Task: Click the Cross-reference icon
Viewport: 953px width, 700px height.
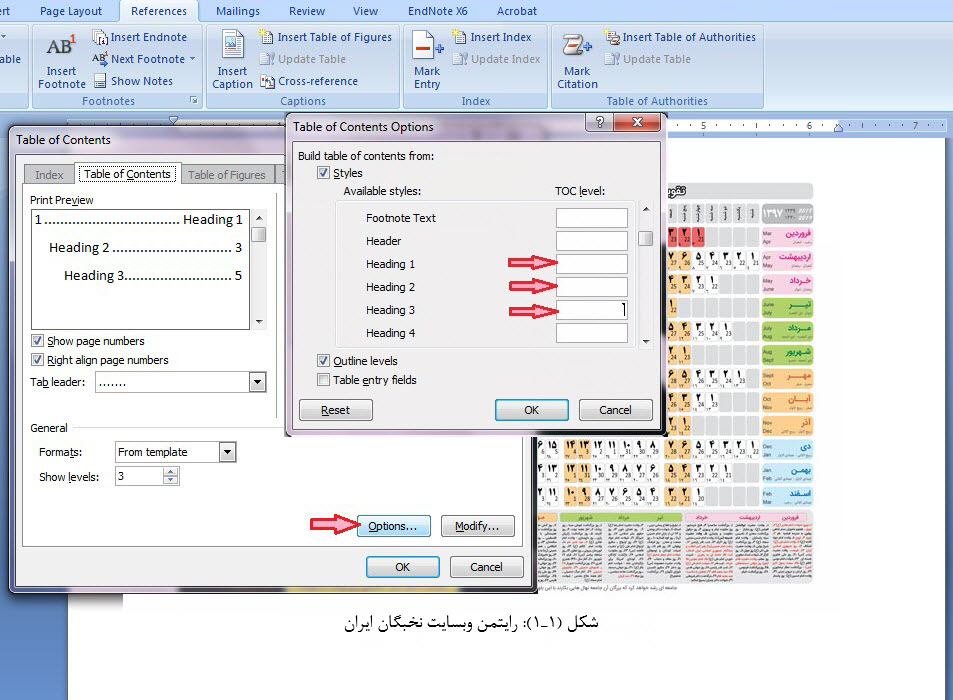Action: tap(268, 81)
